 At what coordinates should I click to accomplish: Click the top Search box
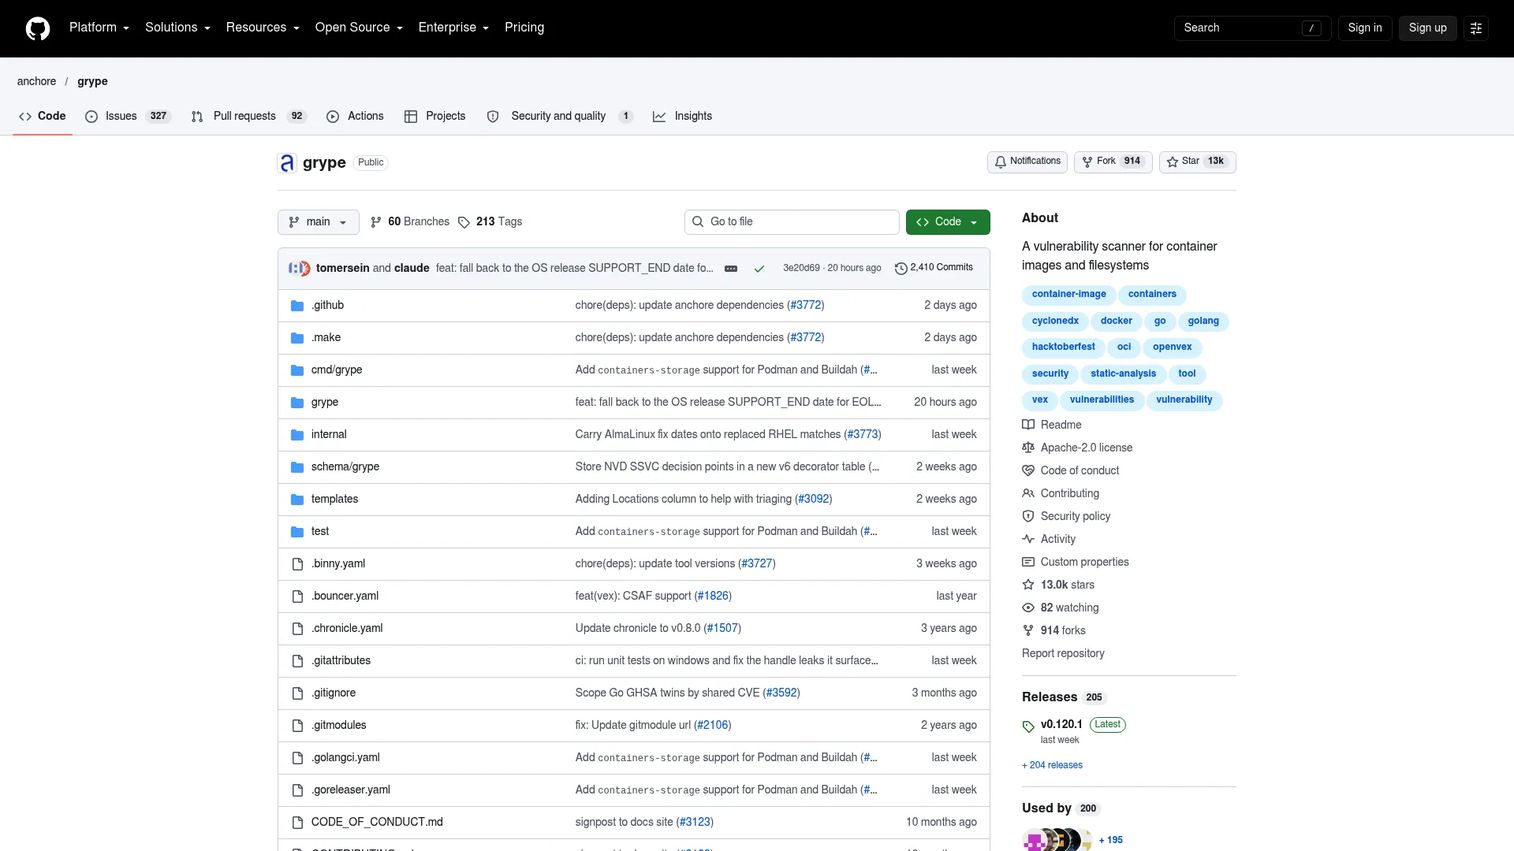(x=1252, y=28)
